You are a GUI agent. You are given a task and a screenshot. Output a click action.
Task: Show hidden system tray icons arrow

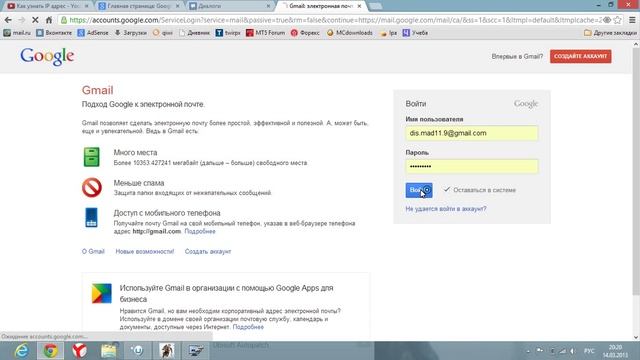(x=528, y=351)
